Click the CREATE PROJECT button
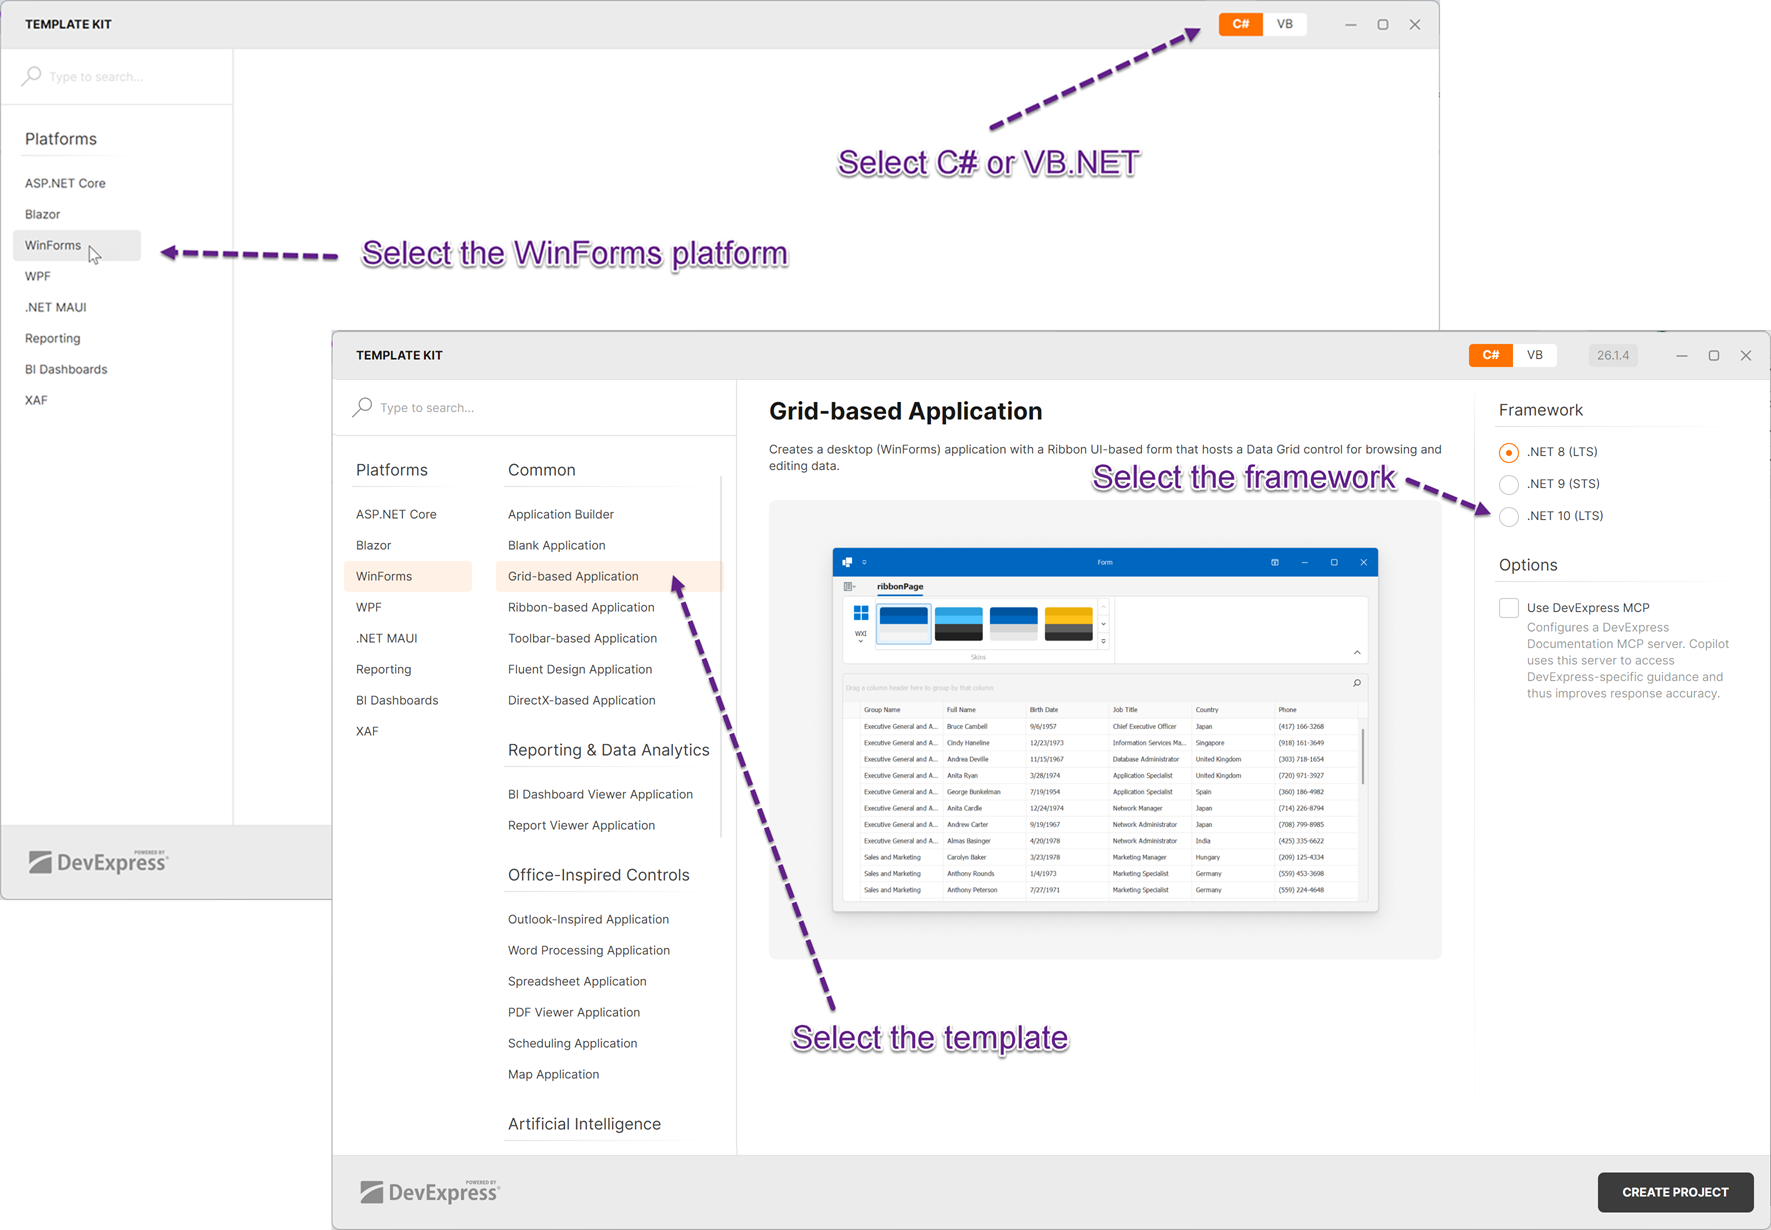The height and width of the screenshot is (1230, 1771). [1675, 1192]
